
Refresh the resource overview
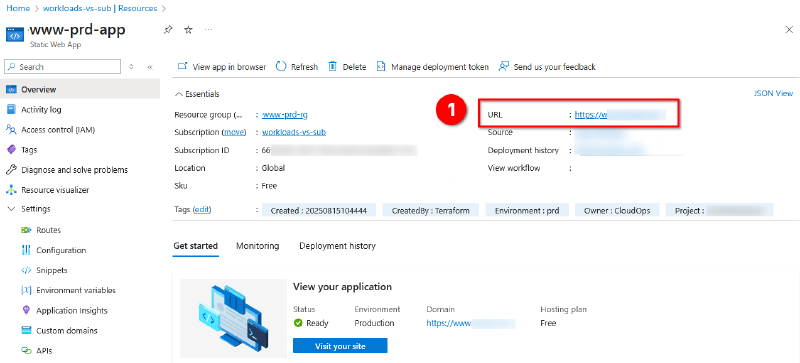click(297, 67)
